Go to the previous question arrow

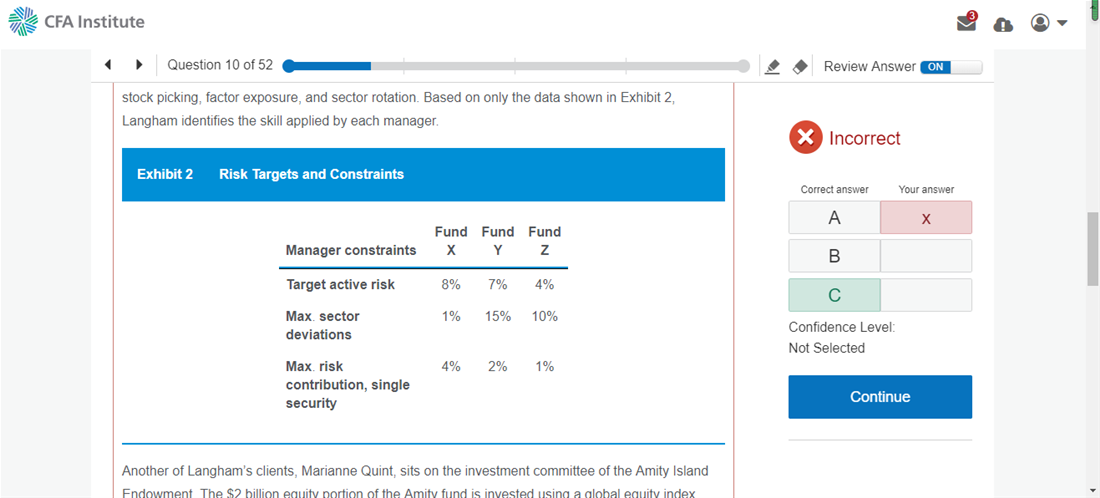(108, 65)
